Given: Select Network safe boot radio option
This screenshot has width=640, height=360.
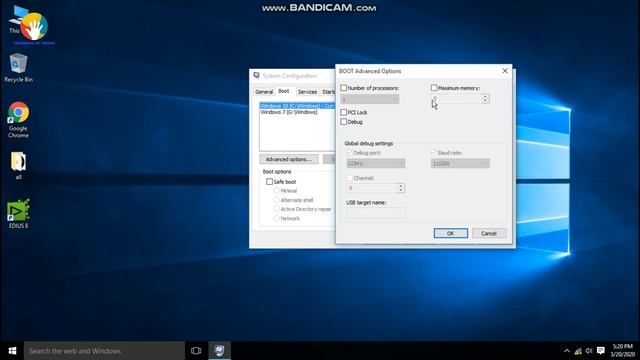Looking at the screenshot, I should tap(277, 218).
